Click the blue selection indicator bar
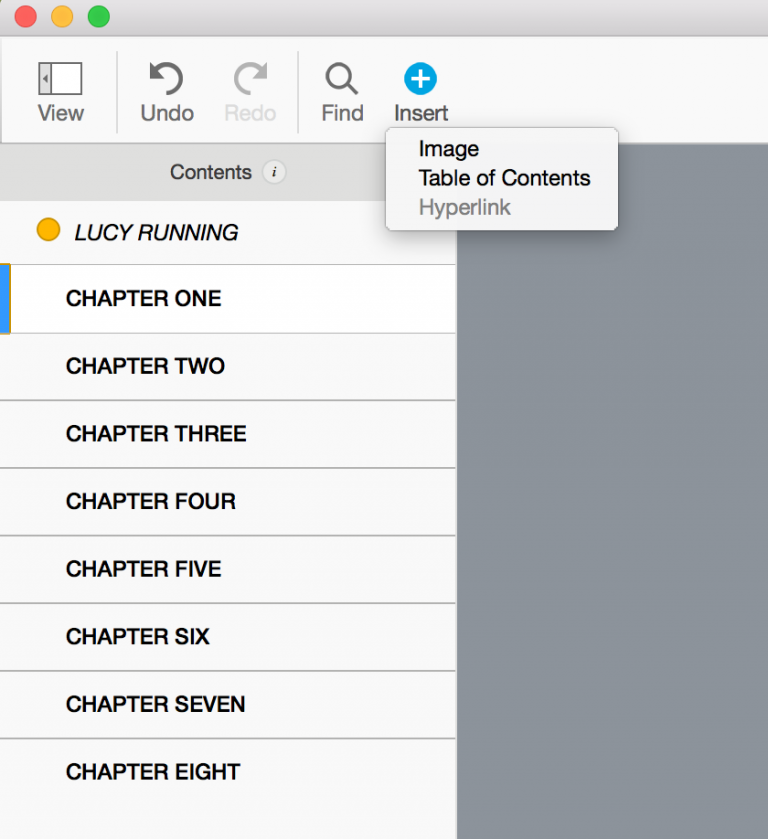Image resolution: width=768 pixels, height=839 pixels. (3, 298)
